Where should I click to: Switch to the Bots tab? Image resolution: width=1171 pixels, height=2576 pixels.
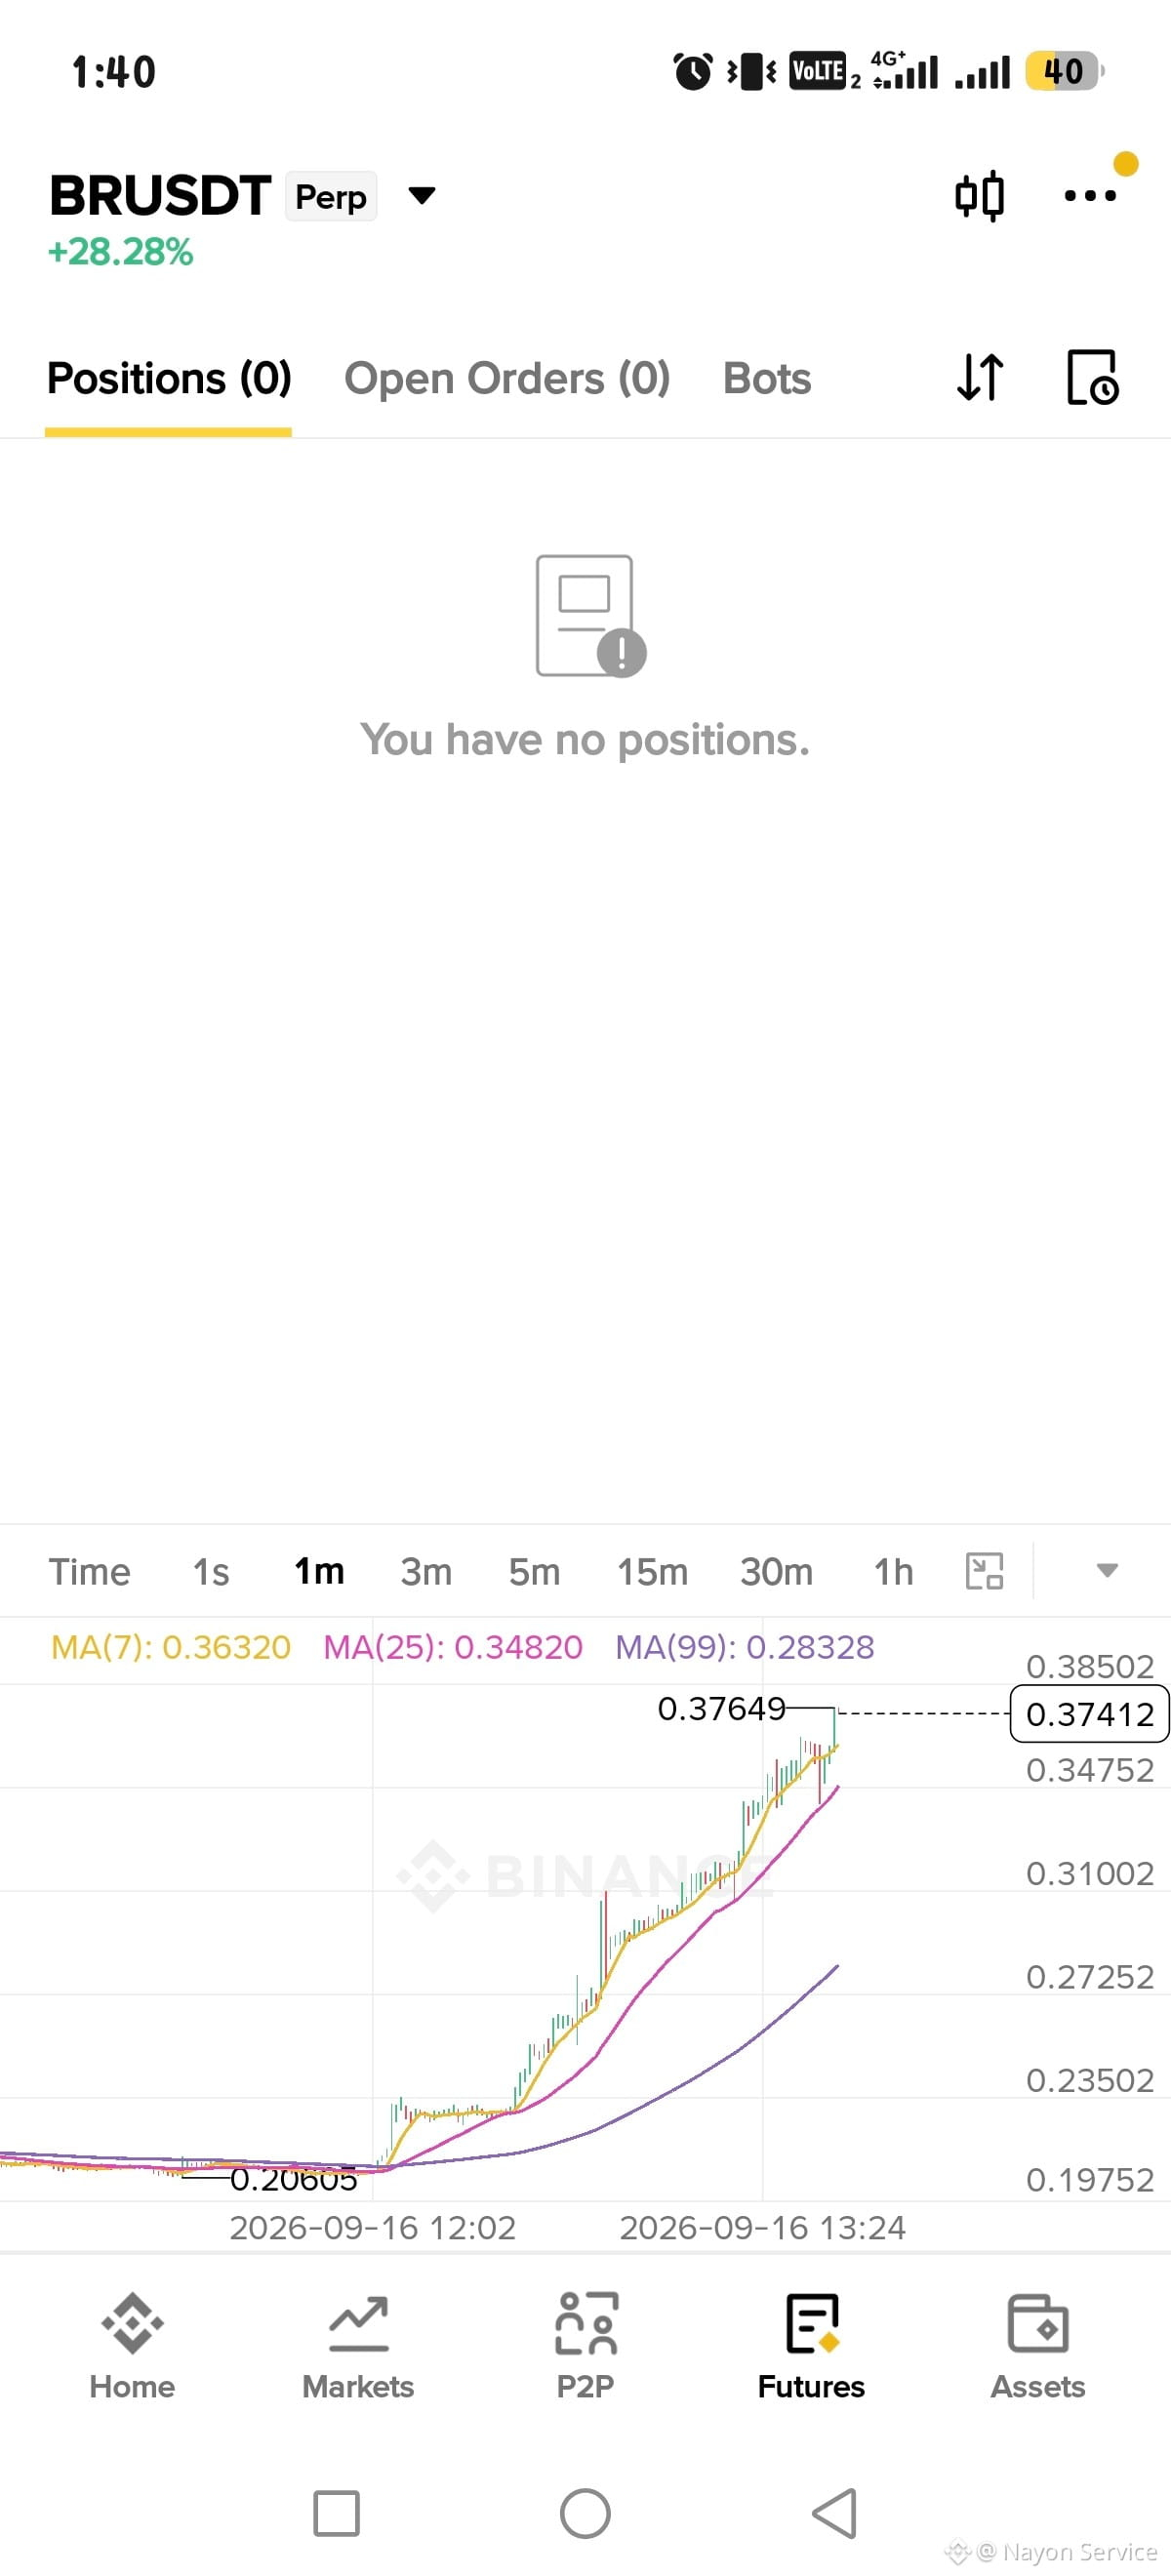coord(767,379)
